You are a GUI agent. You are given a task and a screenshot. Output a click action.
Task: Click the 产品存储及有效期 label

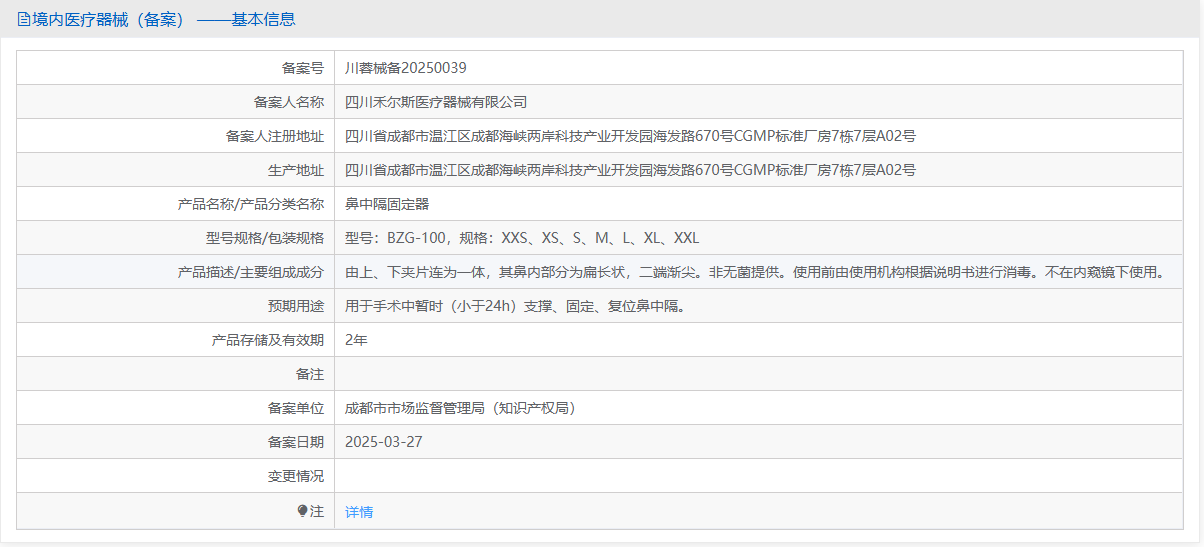coord(268,340)
